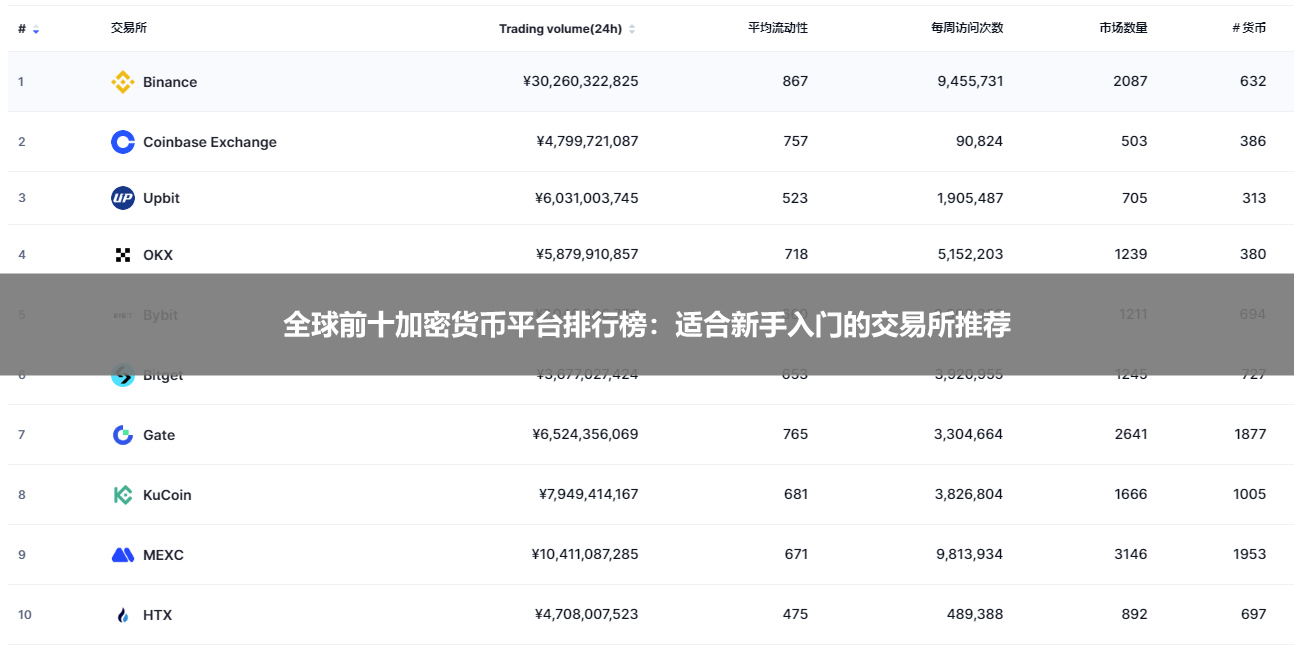The width and height of the screenshot is (1294, 649).
Task: Select Gate volume ¥6,524,356,069
Action: tap(585, 434)
